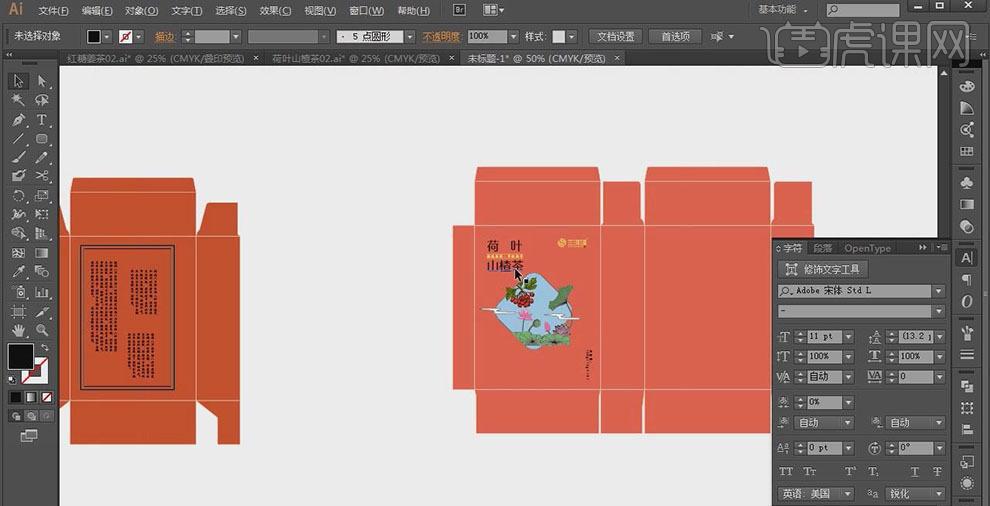Select the Pen tool
990x506 pixels.
click(x=19, y=119)
